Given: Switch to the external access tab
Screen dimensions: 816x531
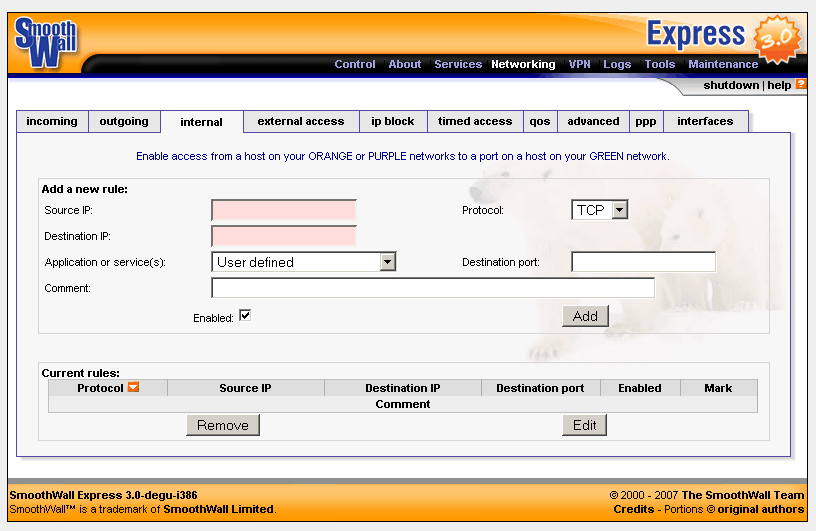Looking at the screenshot, I should (301, 121).
